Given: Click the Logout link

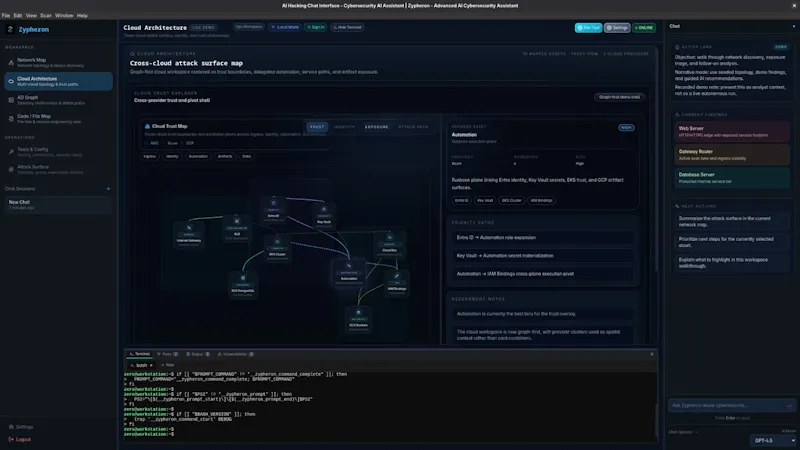Looking at the screenshot, I should [20, 439].
